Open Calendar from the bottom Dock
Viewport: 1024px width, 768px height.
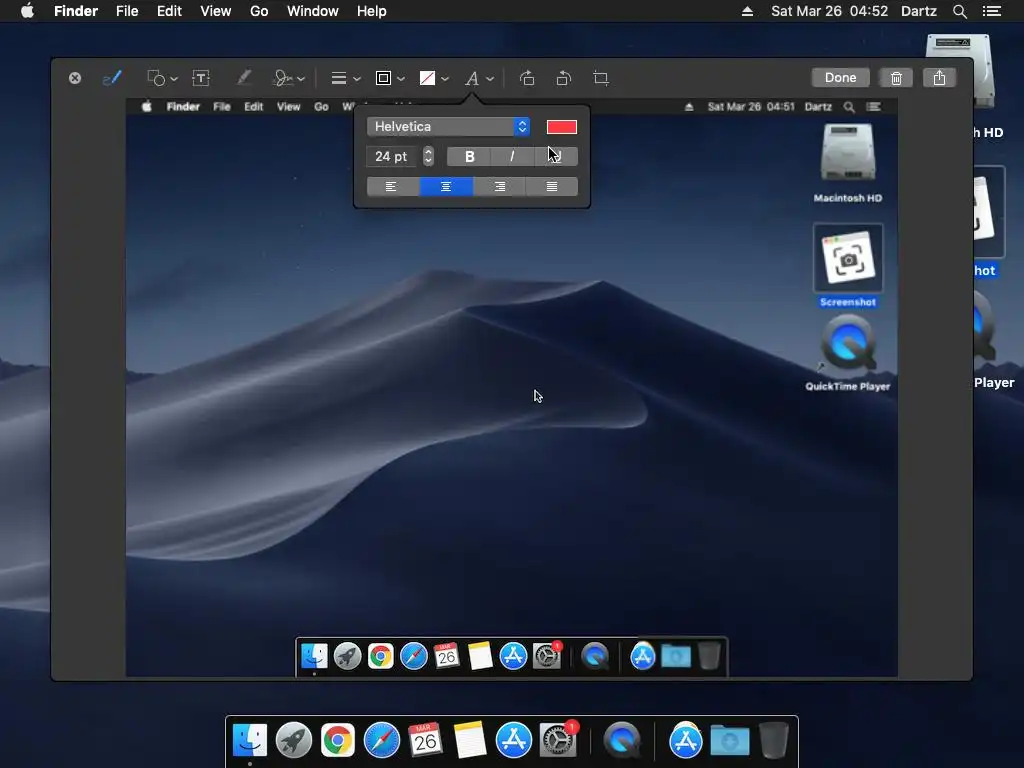(425, 740)
